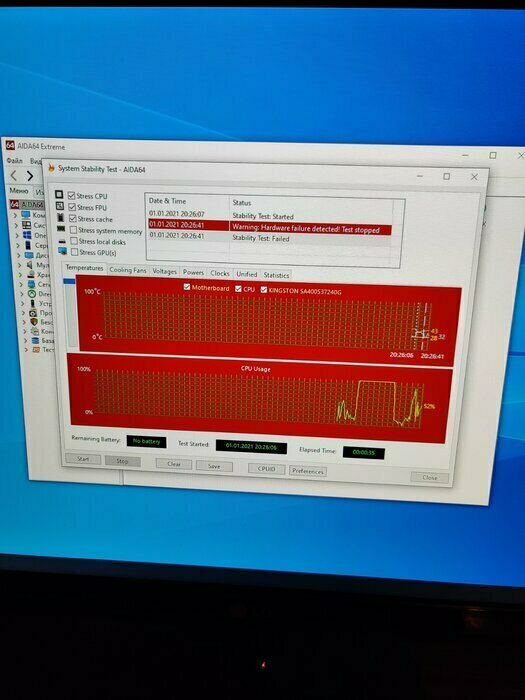This screenshot has height=700, width=525.
Task: Click the forward navigation arrow in AIDA64 toolbar
Action: pyautogui.click(x=30, y=176)
